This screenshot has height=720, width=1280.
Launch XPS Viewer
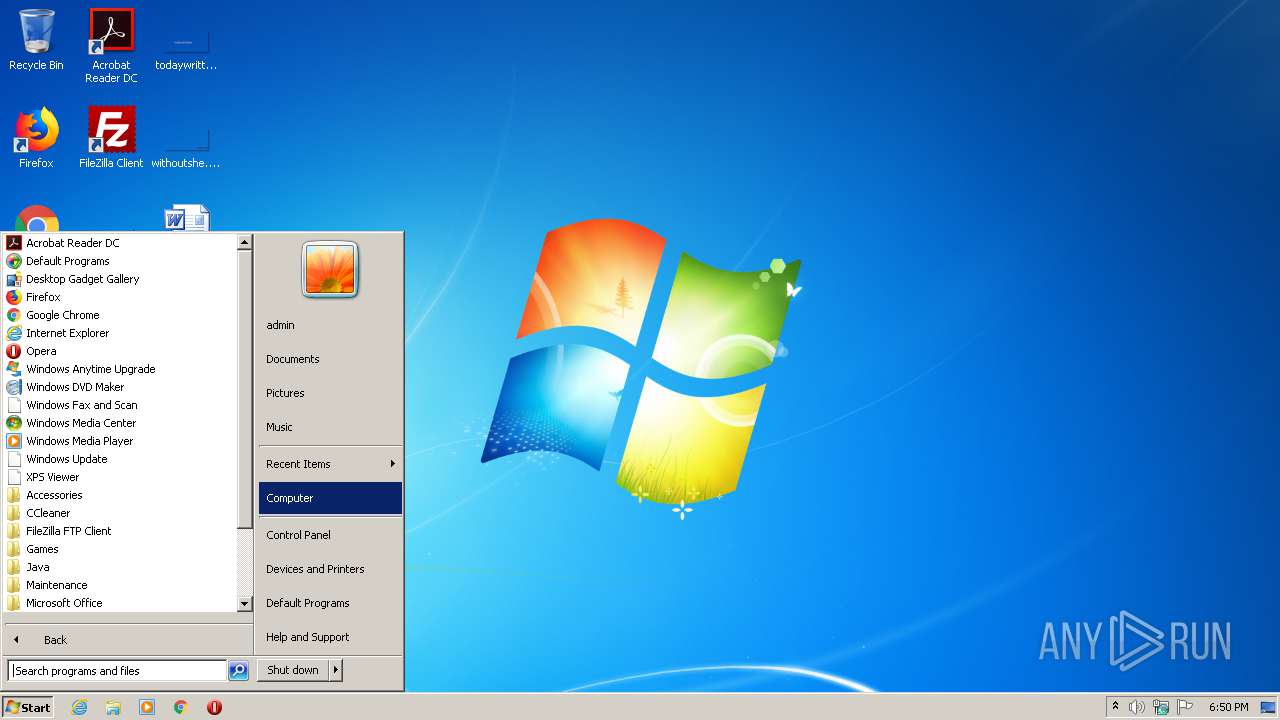tap(120, 477)
